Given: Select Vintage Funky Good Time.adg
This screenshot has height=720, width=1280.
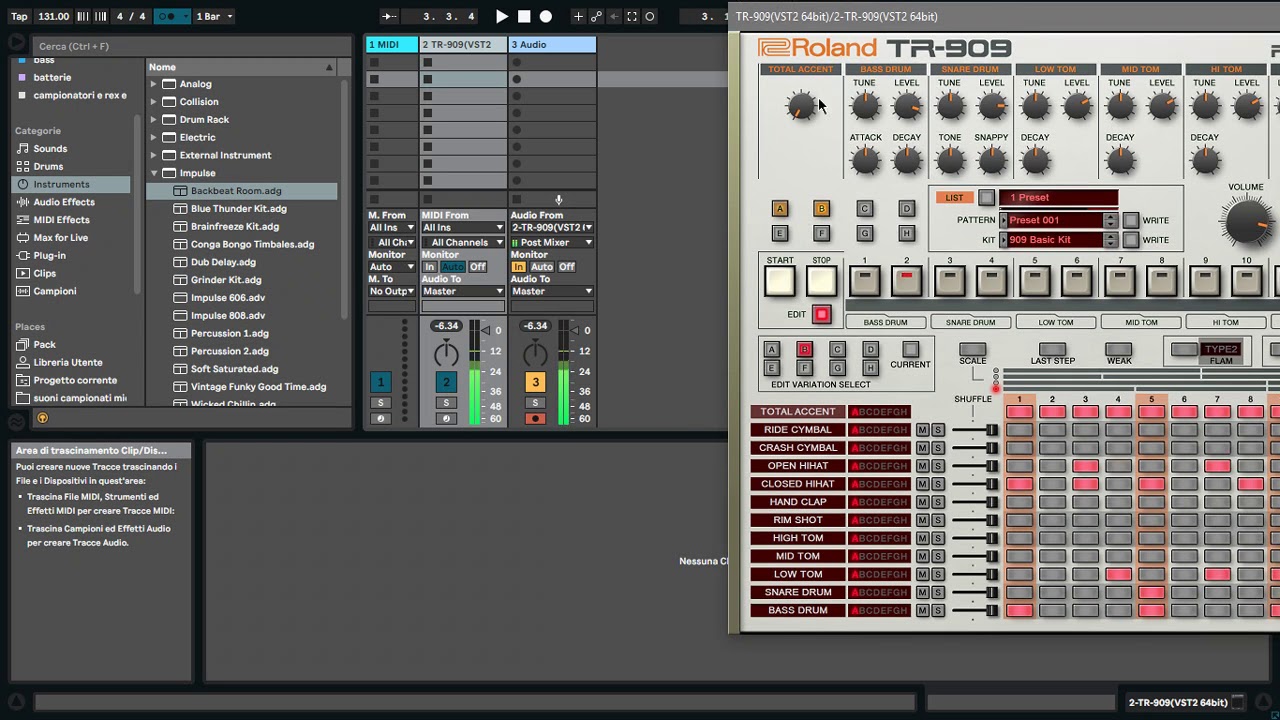Looking at the screenshot, I should [258, 387].
